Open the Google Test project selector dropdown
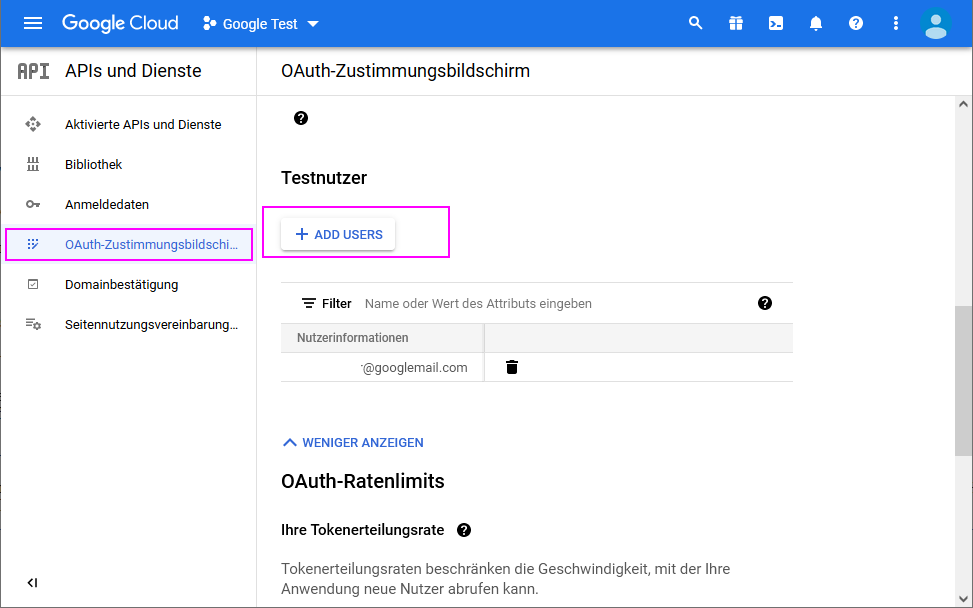Screen dimensions: 973x608 coord(261,24)
